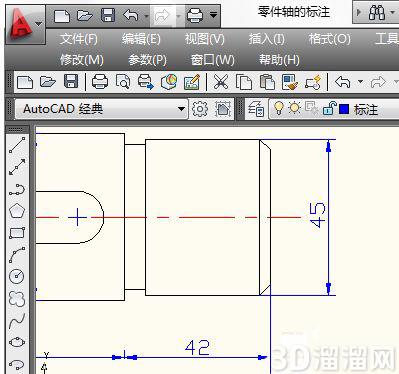Open the AutoCAD 经典 workspace dropdown
Screen dimensions: 399x374
101,109
